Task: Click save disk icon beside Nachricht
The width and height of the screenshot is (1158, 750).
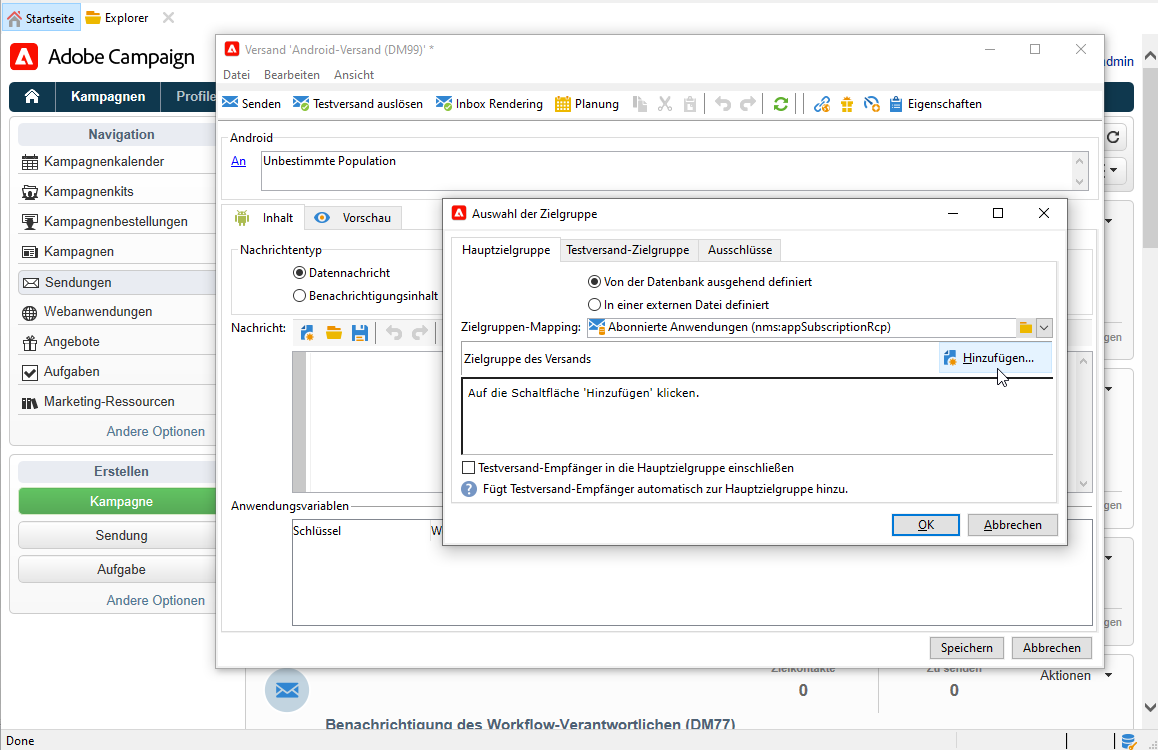Action: (x=360, y=333)
